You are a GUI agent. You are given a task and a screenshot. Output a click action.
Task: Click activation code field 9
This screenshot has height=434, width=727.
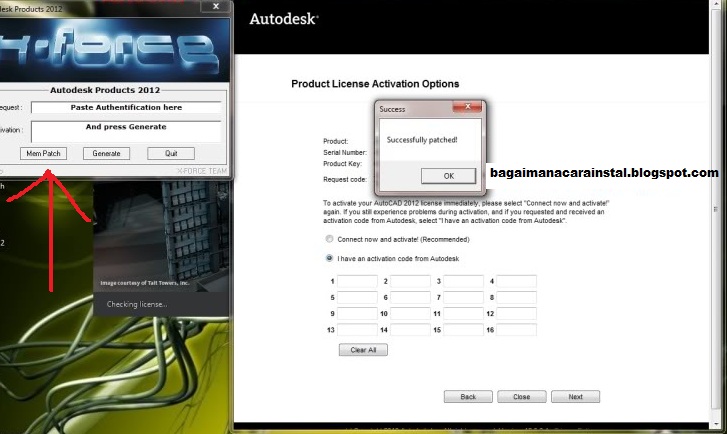[357, 313]
